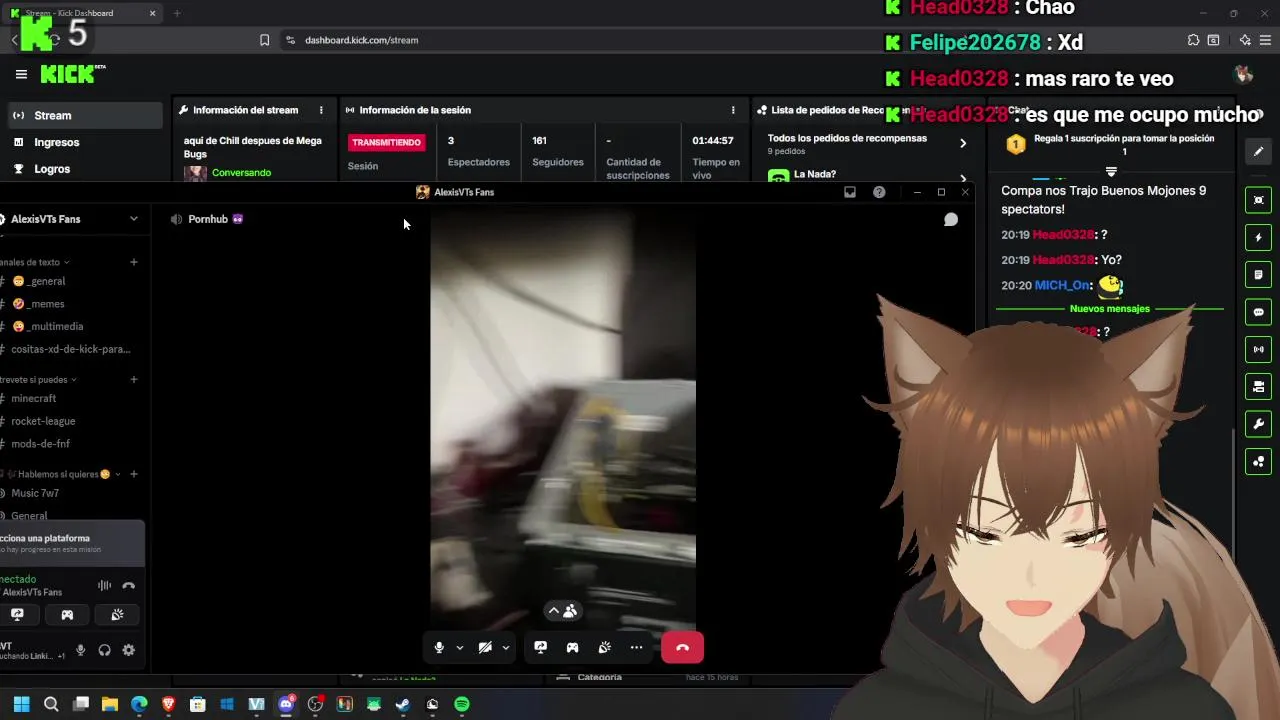Open the Discord inbox icon

[850, 192]
